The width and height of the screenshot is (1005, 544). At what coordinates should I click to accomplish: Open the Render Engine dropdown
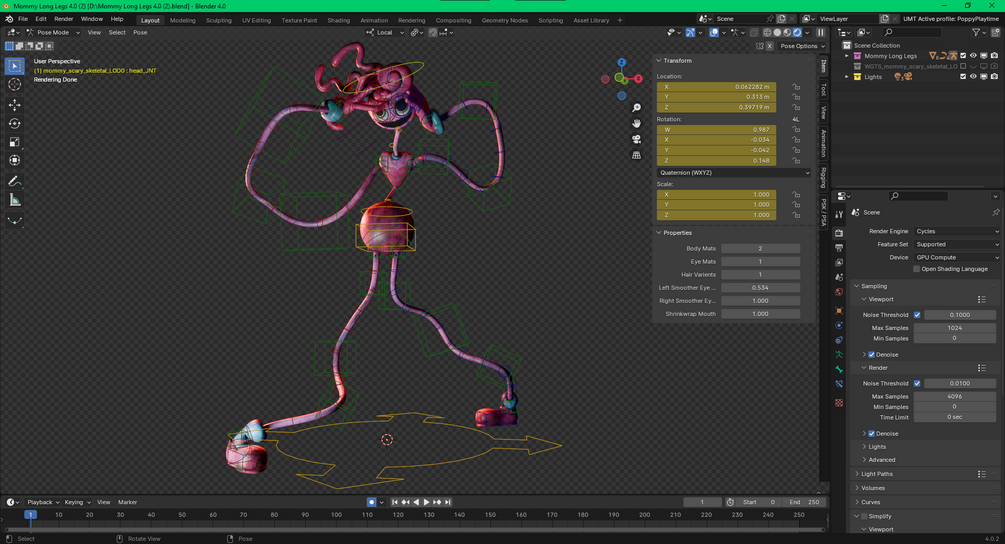tap(956, 231)
